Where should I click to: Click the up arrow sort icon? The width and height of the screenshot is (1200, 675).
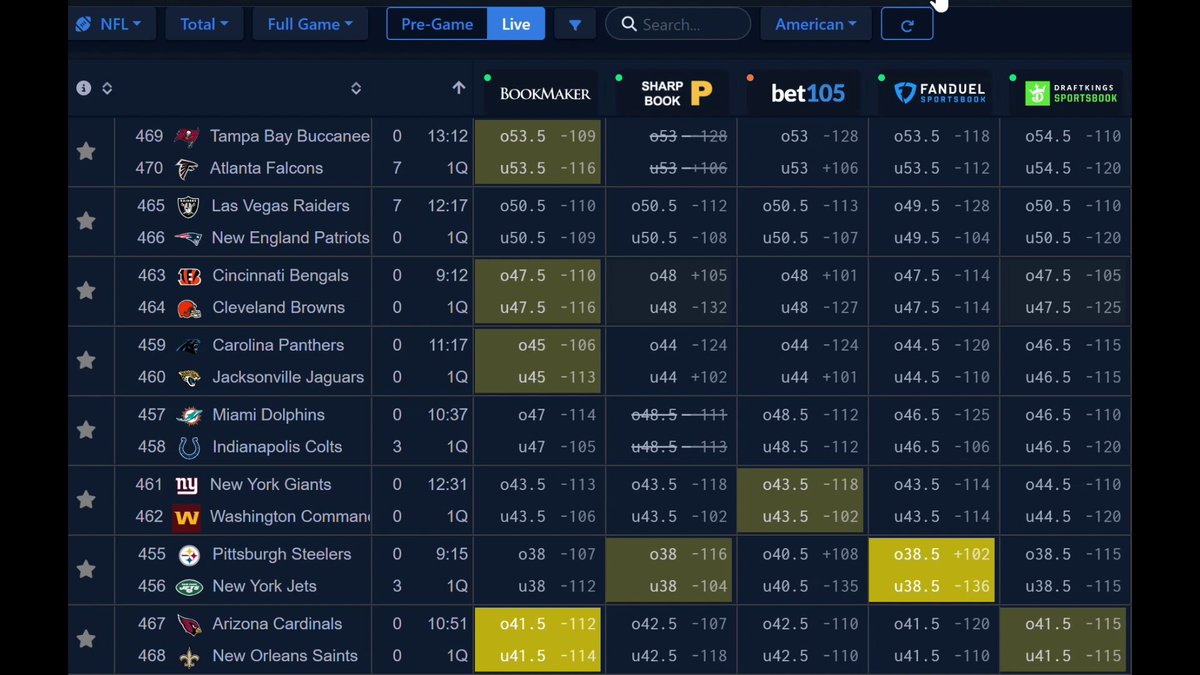[458, 88]
